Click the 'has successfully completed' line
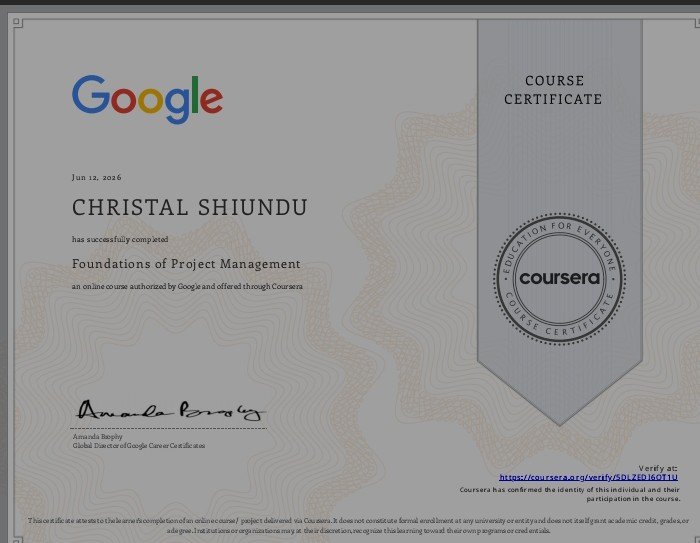This screenshot has height=543, width=700. click(x=120, y=239)
